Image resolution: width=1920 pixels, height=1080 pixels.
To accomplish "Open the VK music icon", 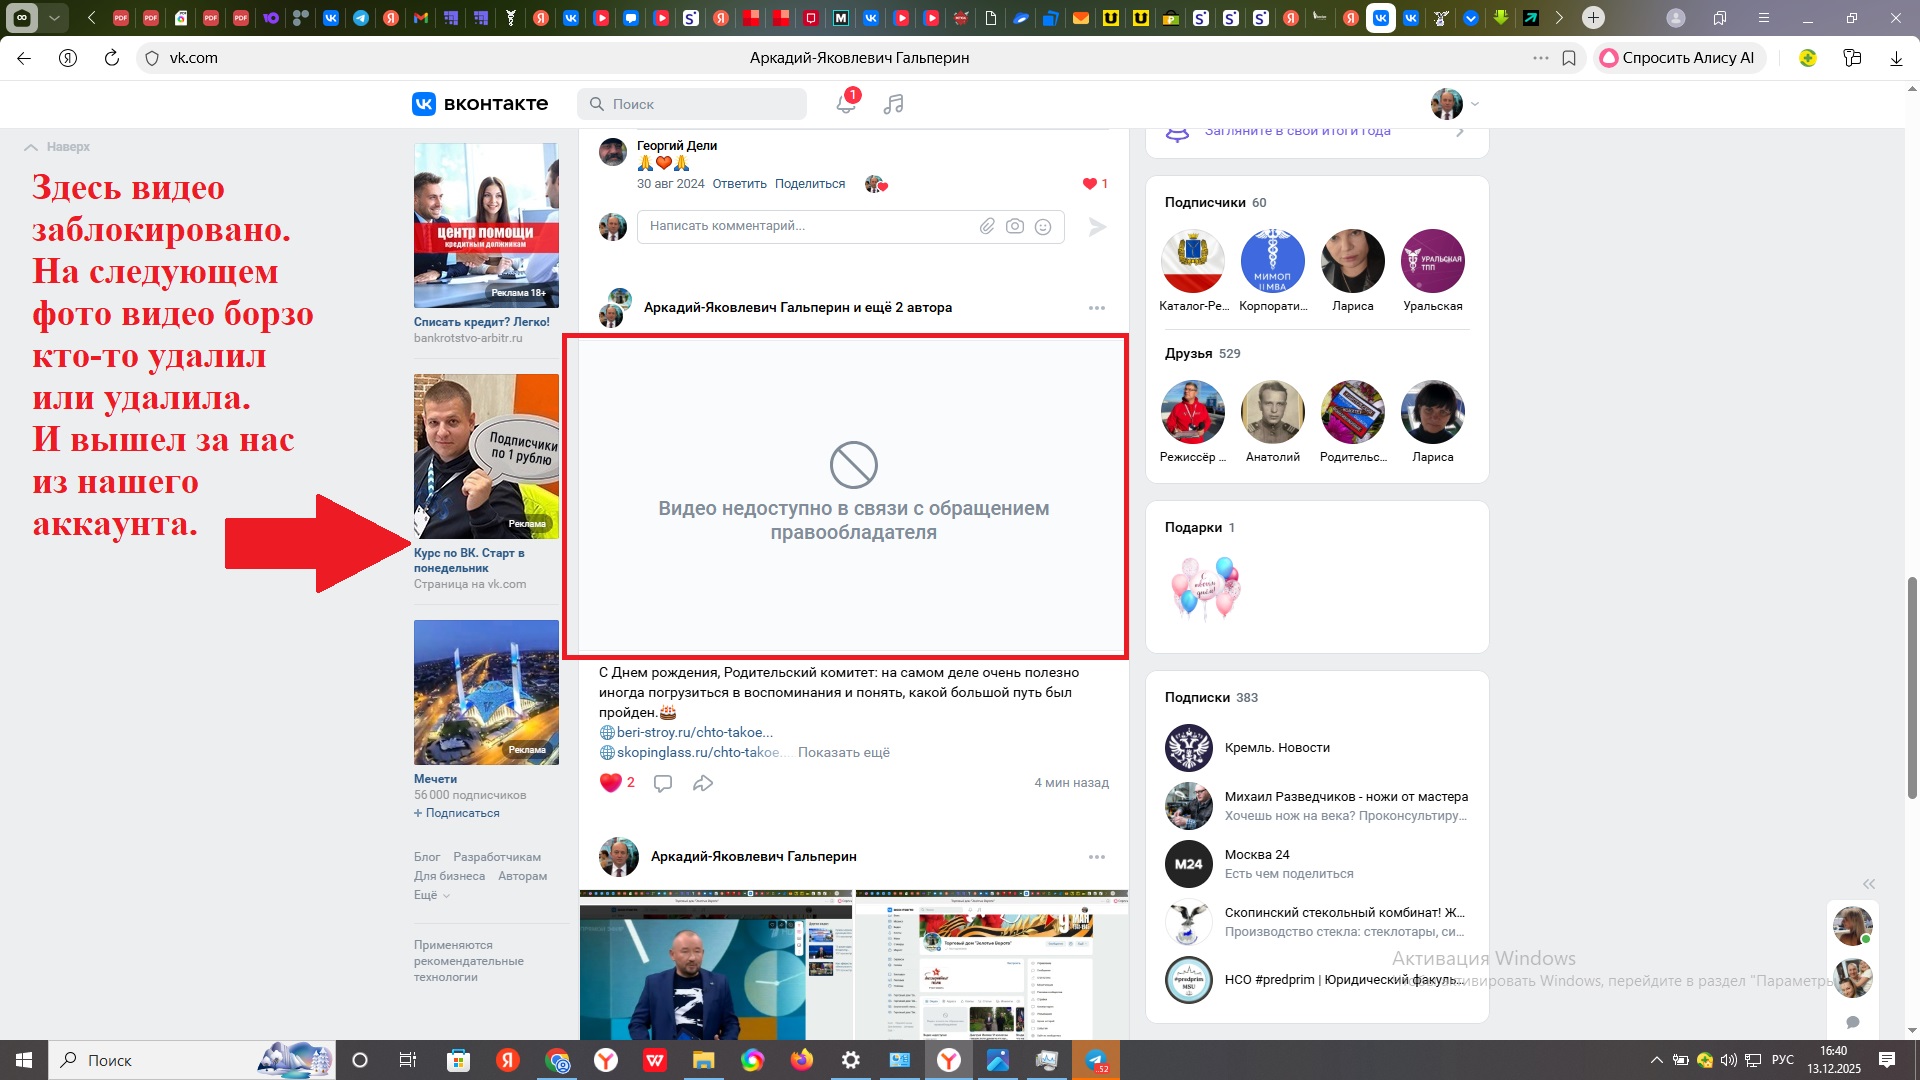I will tap(894, 104).
